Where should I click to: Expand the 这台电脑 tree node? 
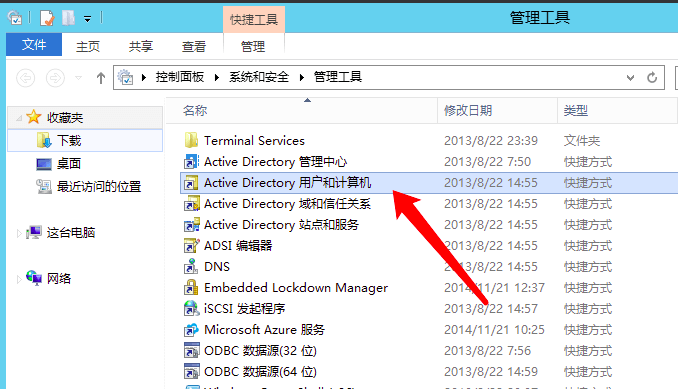19,233
